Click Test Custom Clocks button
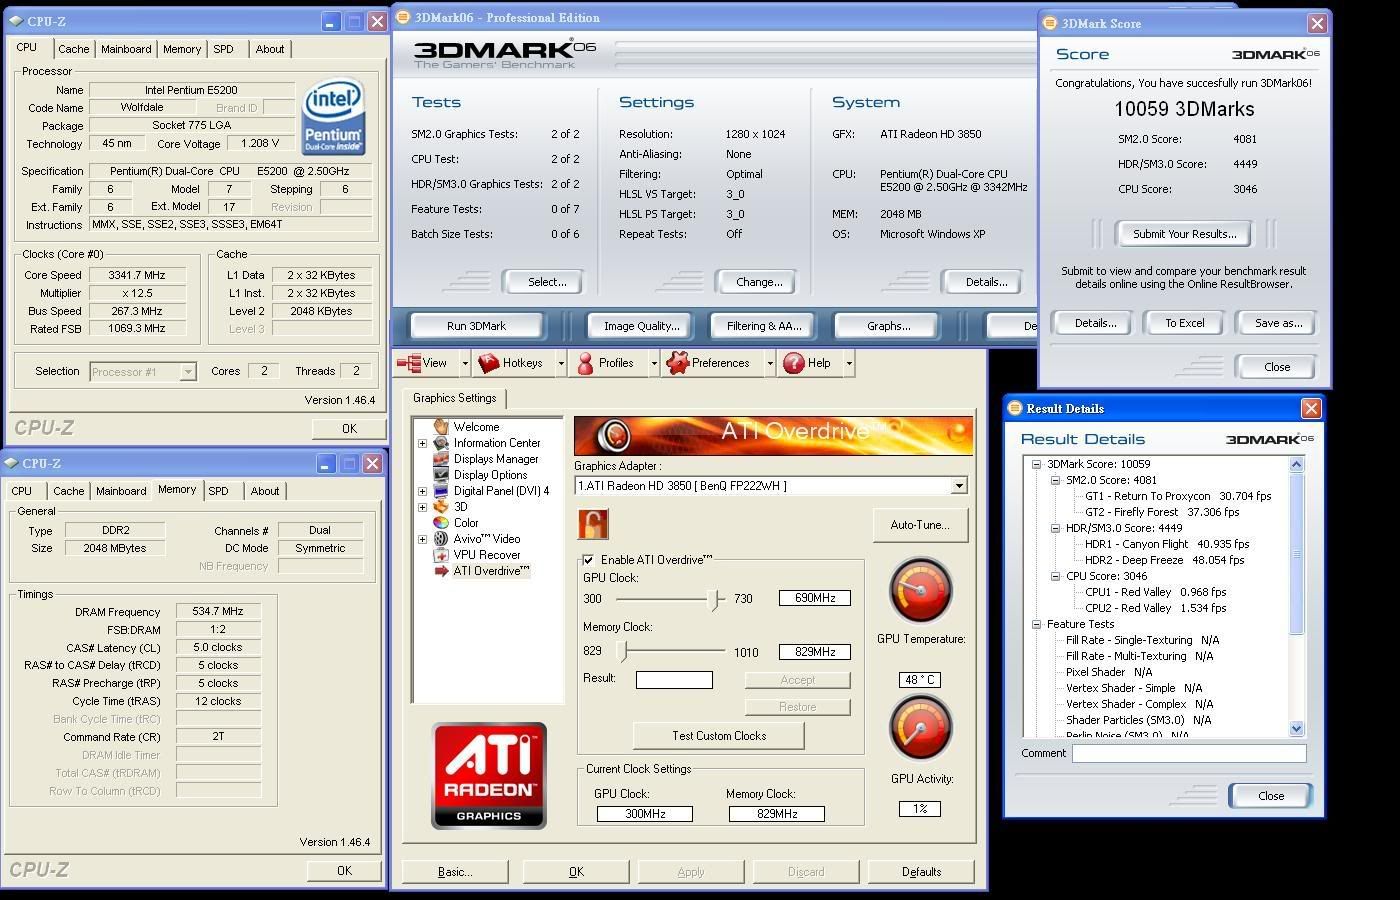This screenshot has height=900, width=1400. click(719, 736)
